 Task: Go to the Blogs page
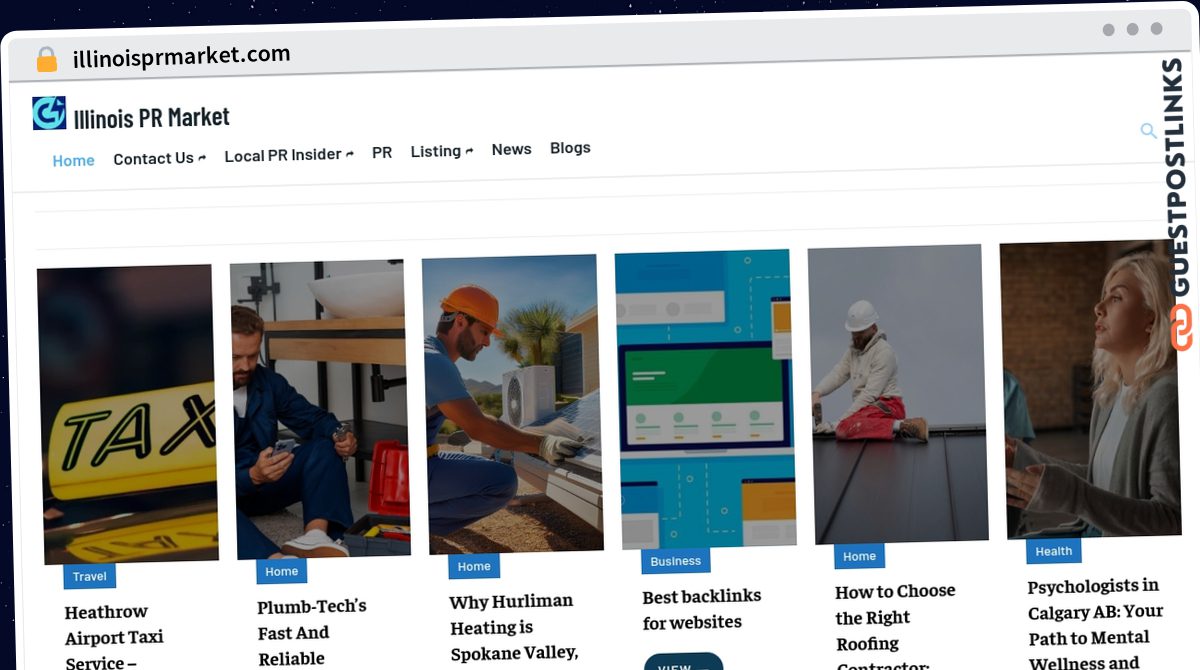tap(570, 147)
